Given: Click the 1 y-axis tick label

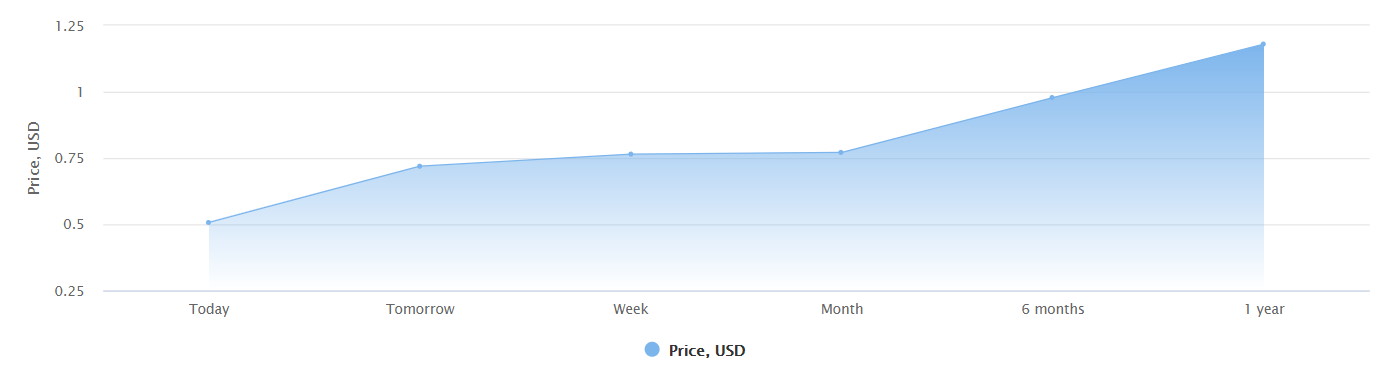Looking at the screenshot, I should pos(81,92).
